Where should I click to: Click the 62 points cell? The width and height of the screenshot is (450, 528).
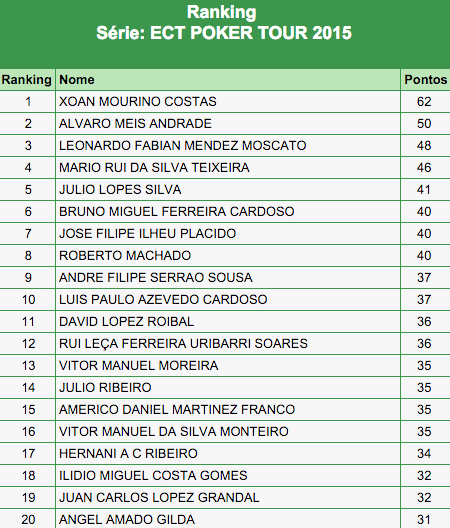click(425, 102)
